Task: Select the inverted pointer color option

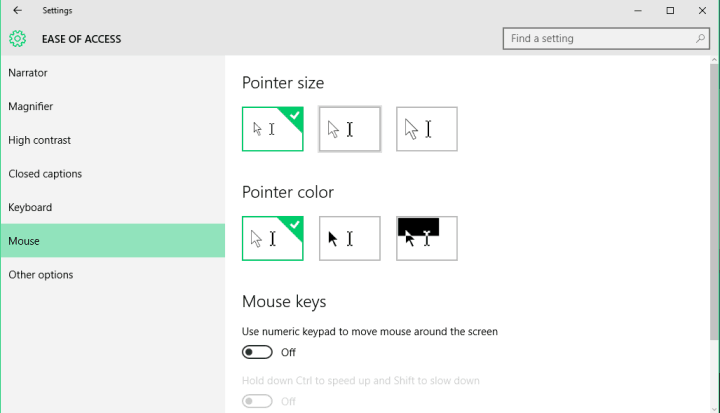Action: (x=427, y=238)
